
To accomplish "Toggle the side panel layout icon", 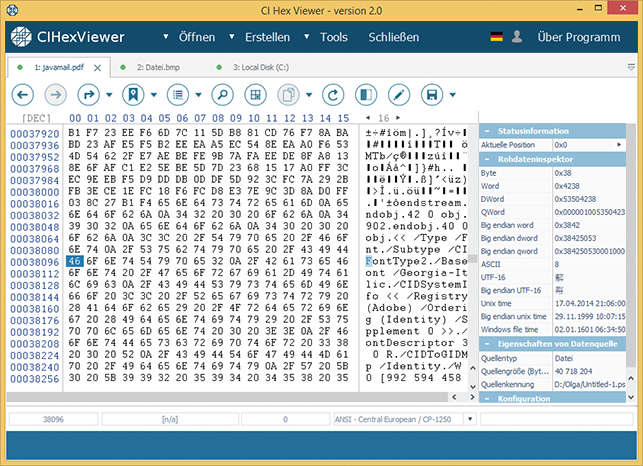I will 366,95.
